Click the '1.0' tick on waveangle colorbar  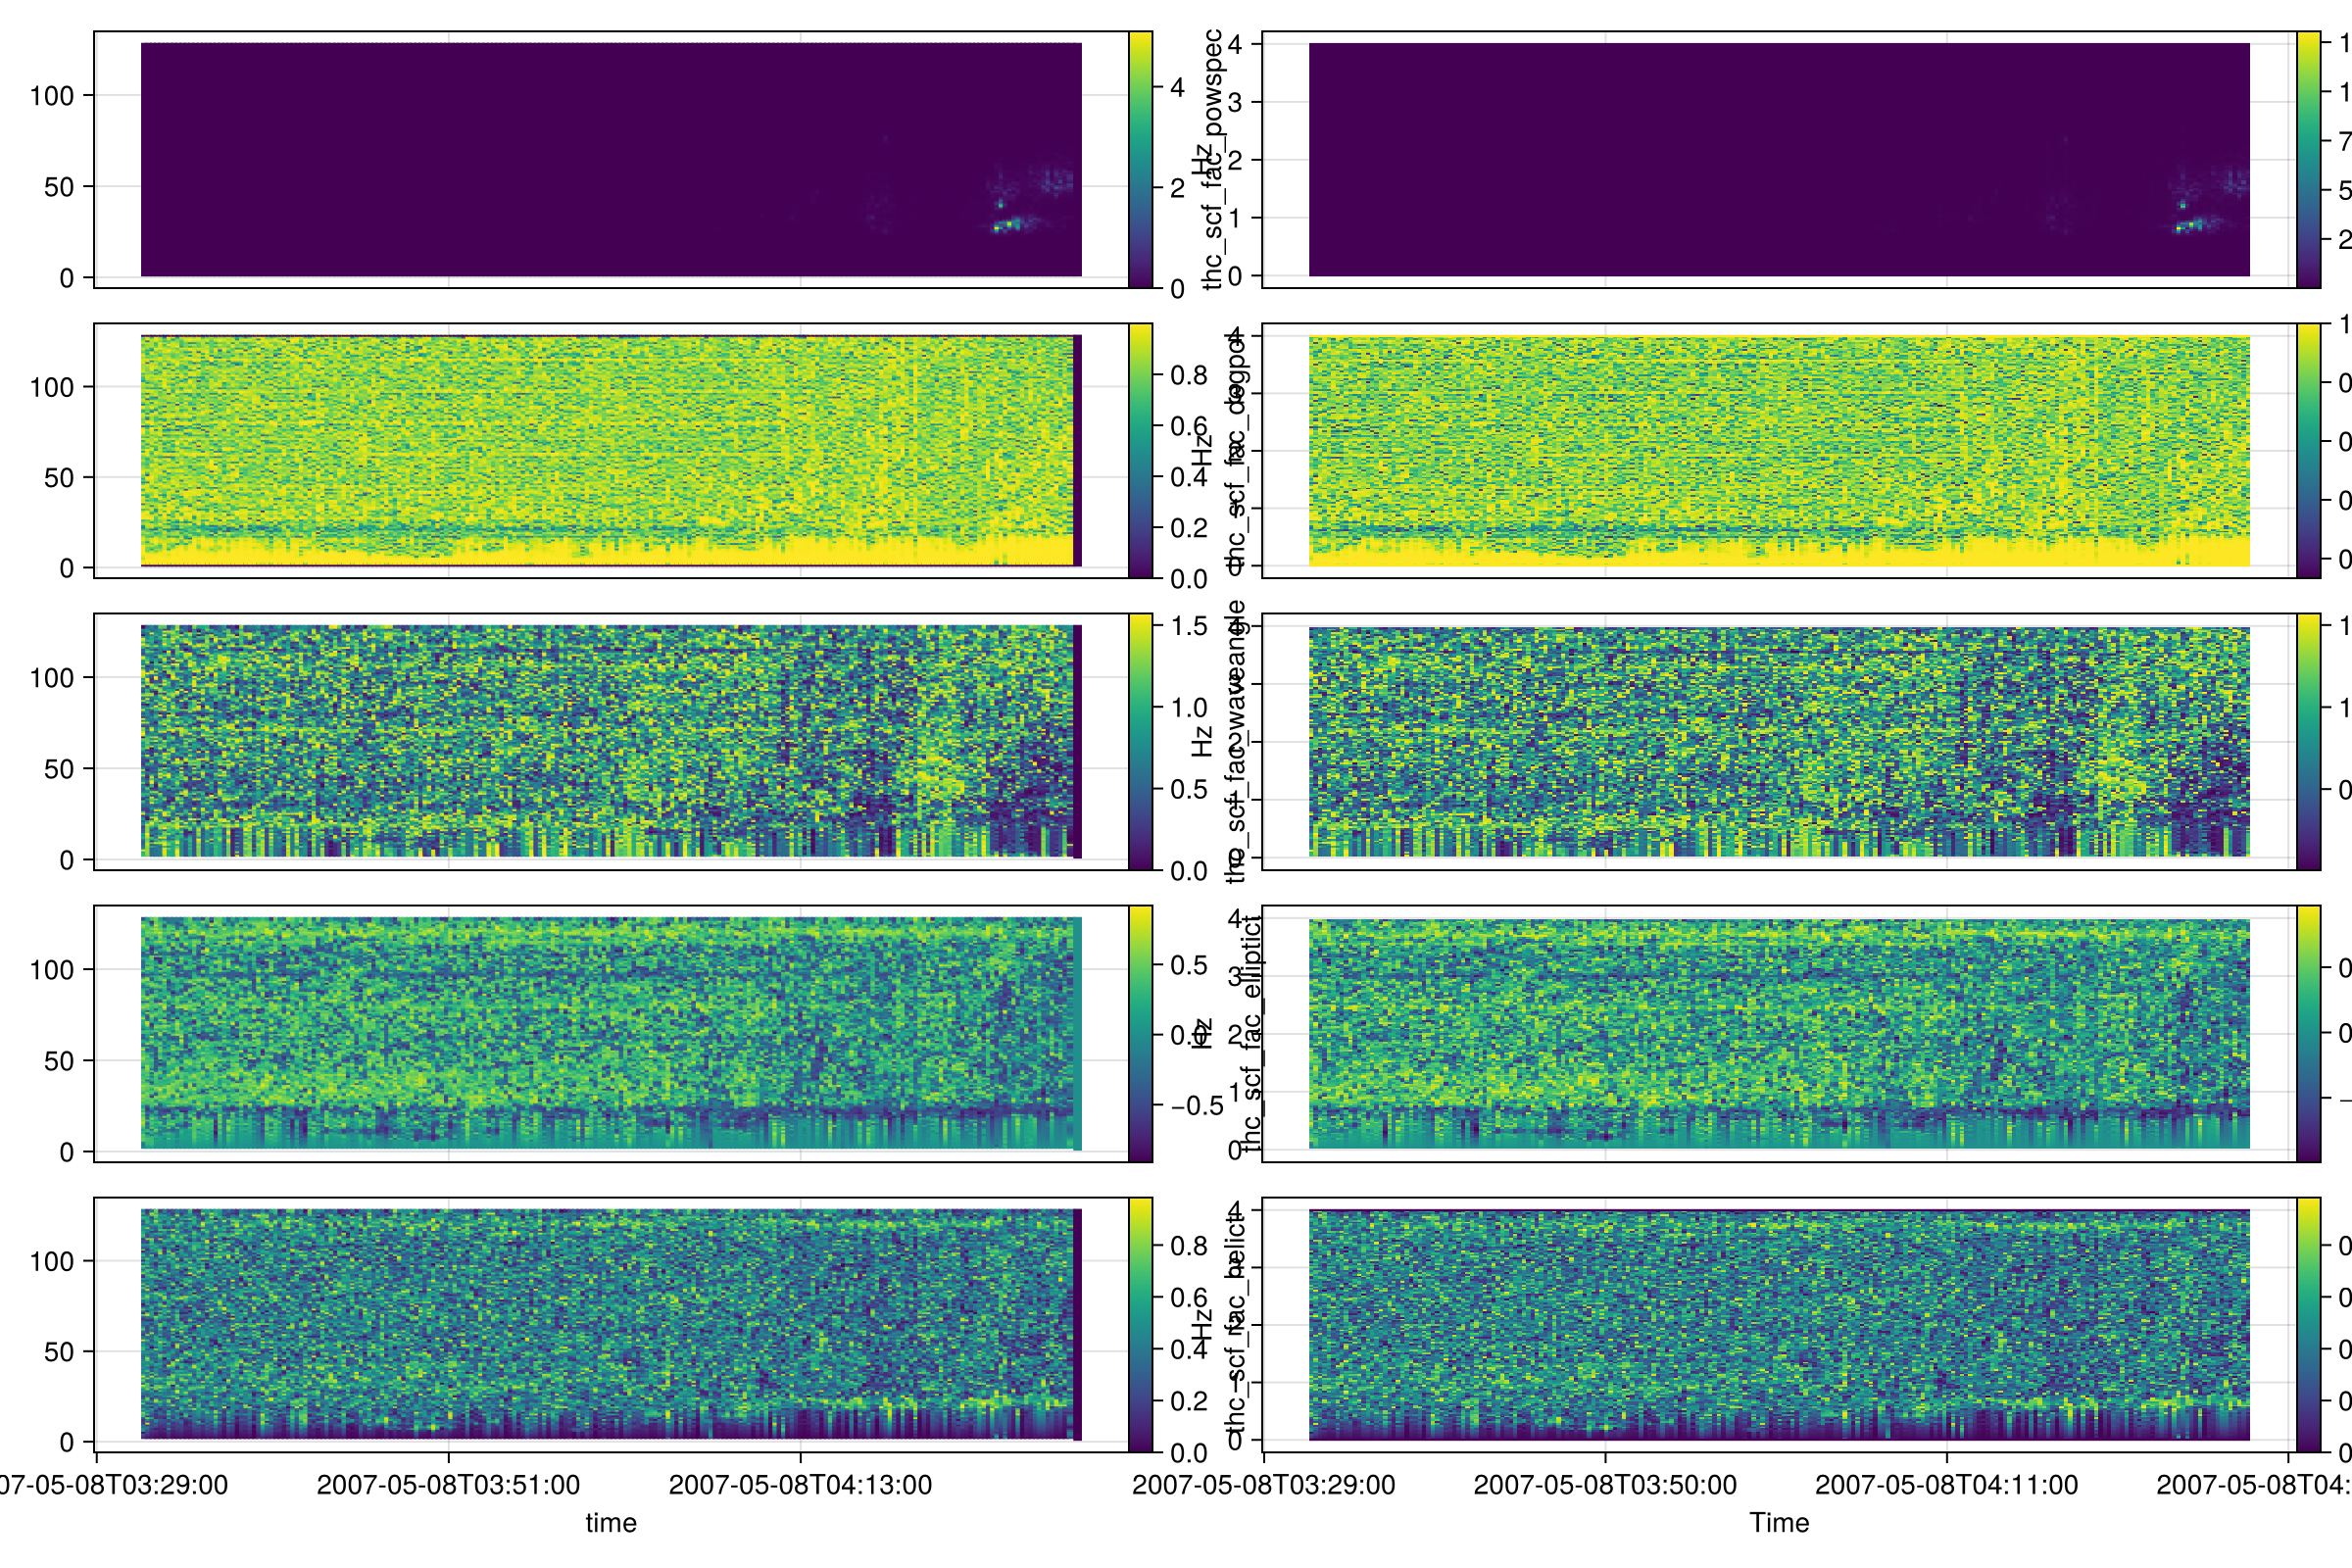pos(1189,708)
